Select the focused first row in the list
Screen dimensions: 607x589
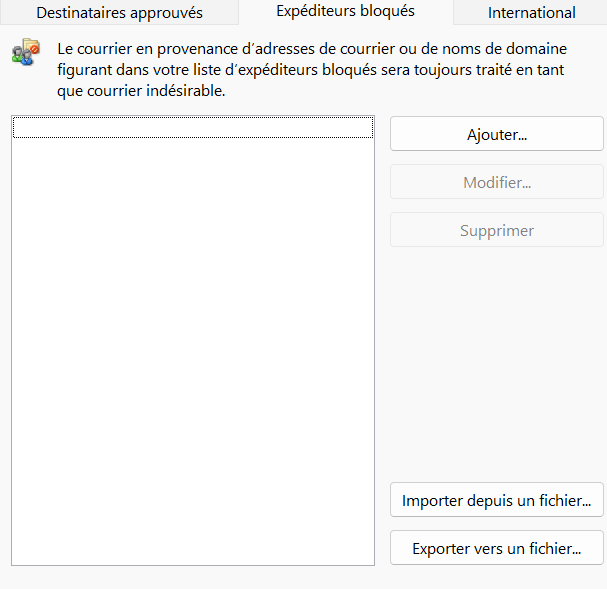192,128
